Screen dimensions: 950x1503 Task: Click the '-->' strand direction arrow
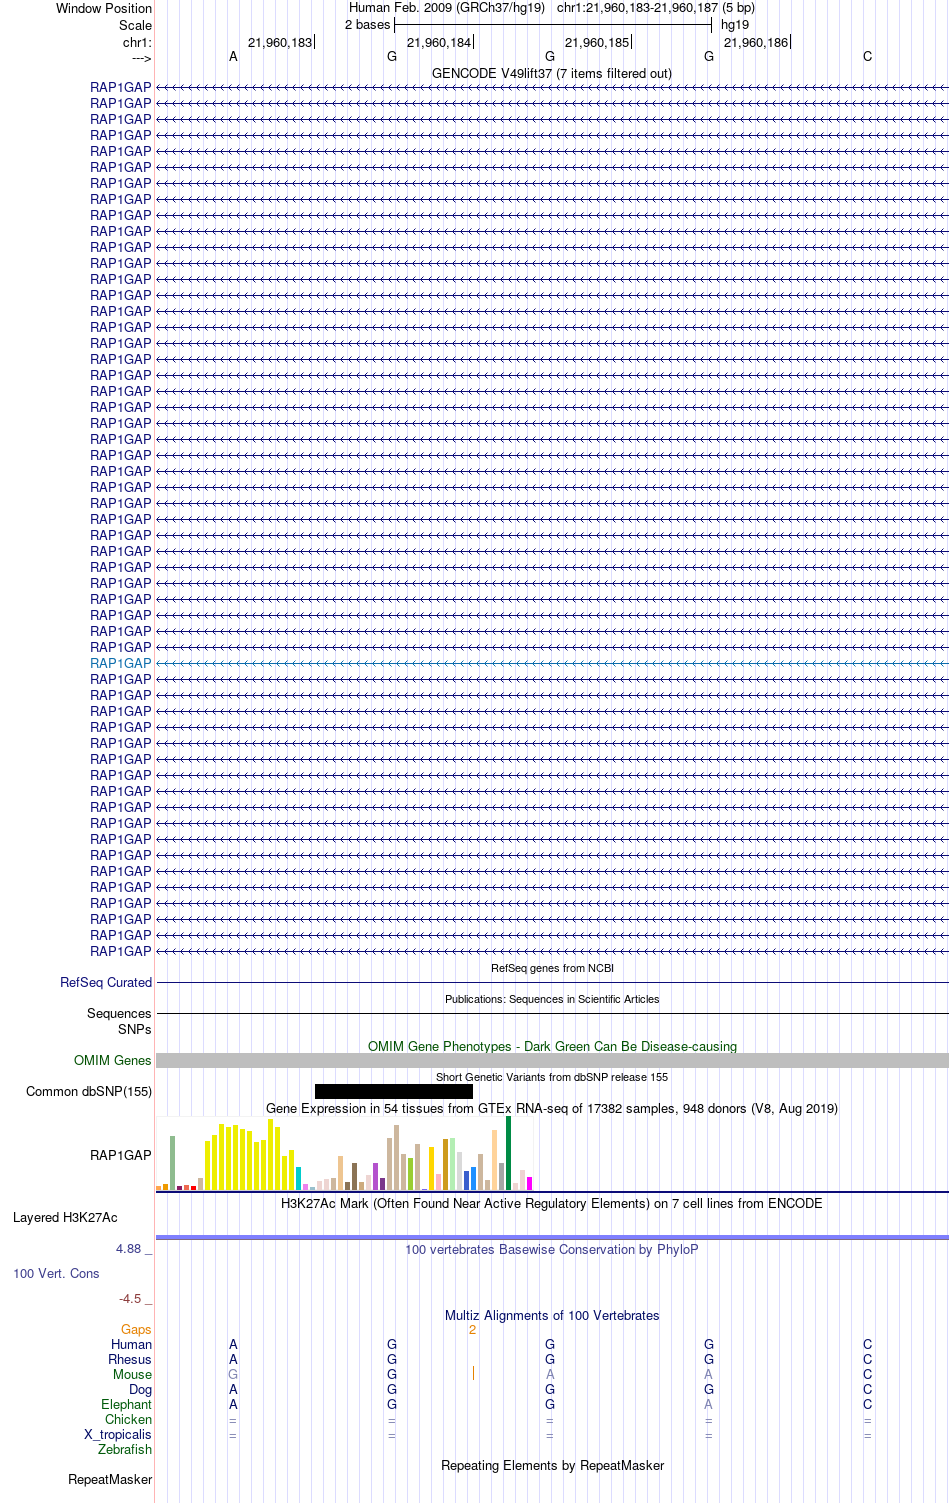click(141, 58)
